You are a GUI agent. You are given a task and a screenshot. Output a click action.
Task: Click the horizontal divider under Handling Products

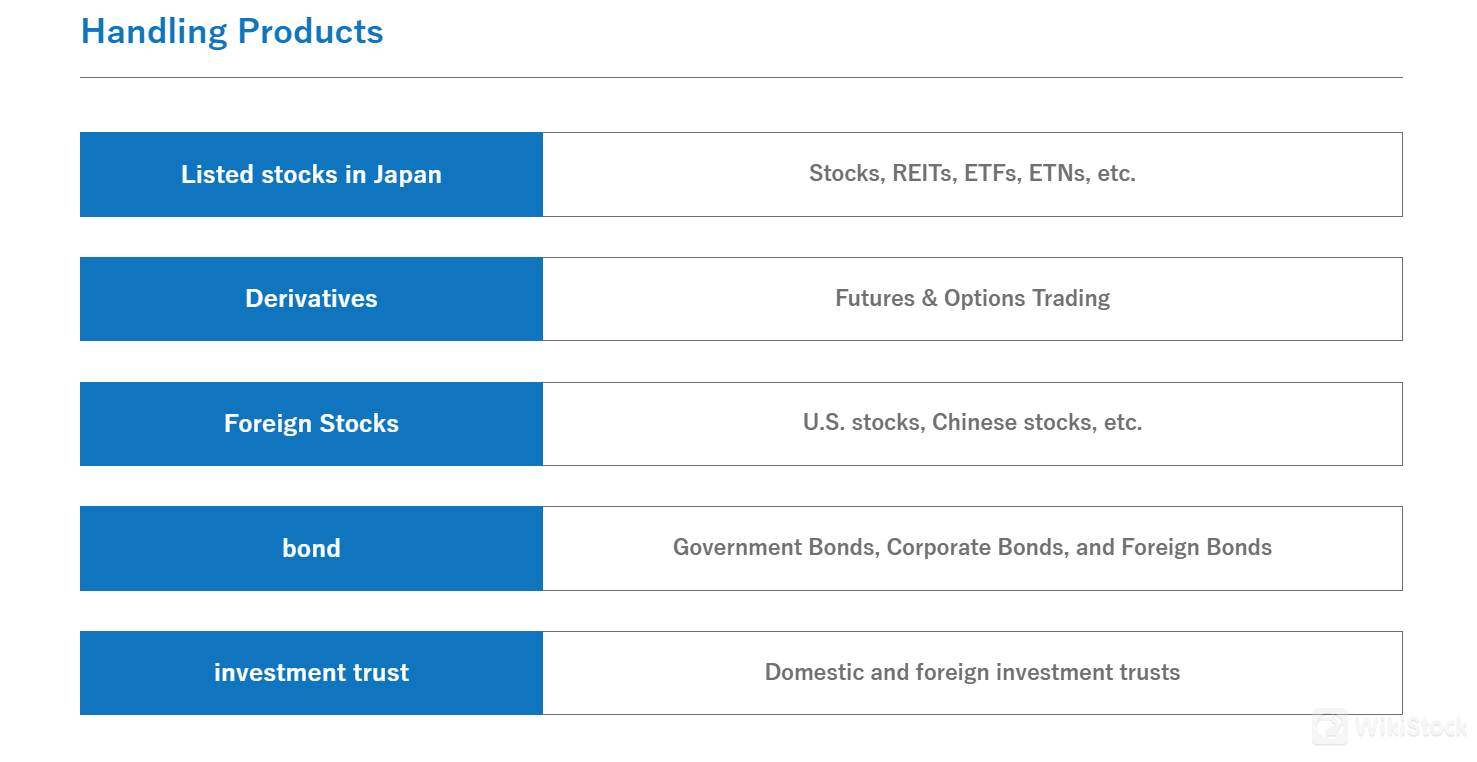point(741,77)
